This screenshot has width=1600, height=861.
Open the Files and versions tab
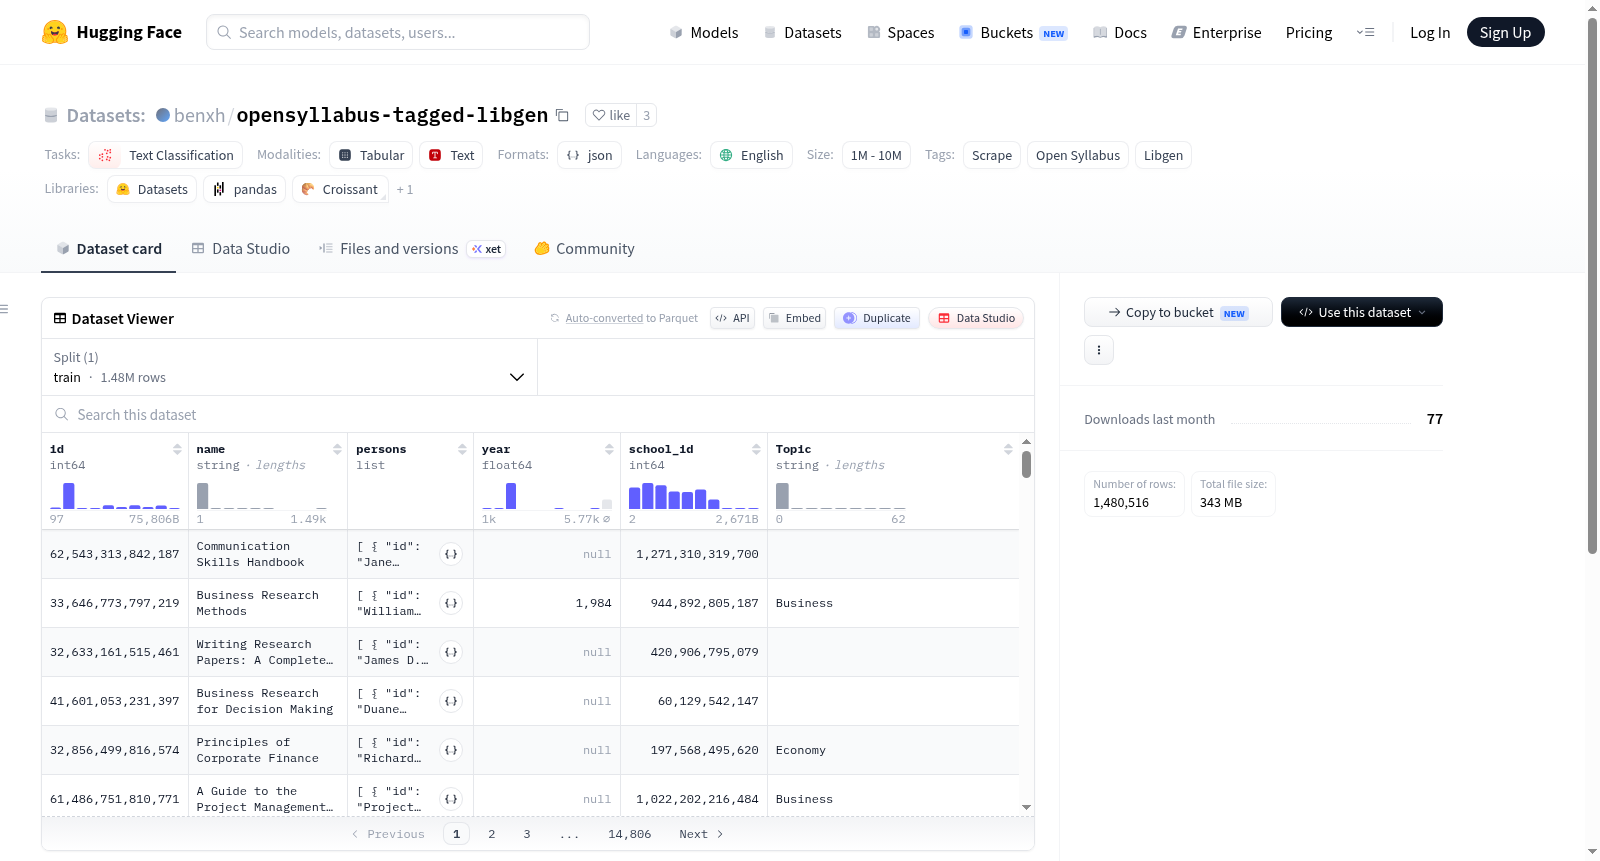412,249
